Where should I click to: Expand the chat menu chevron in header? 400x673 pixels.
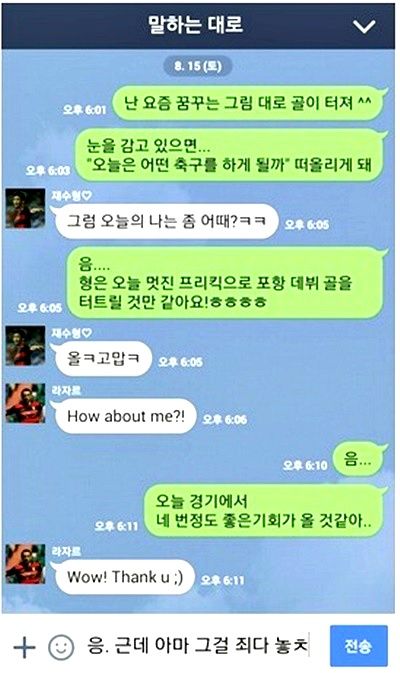[364, 26]
